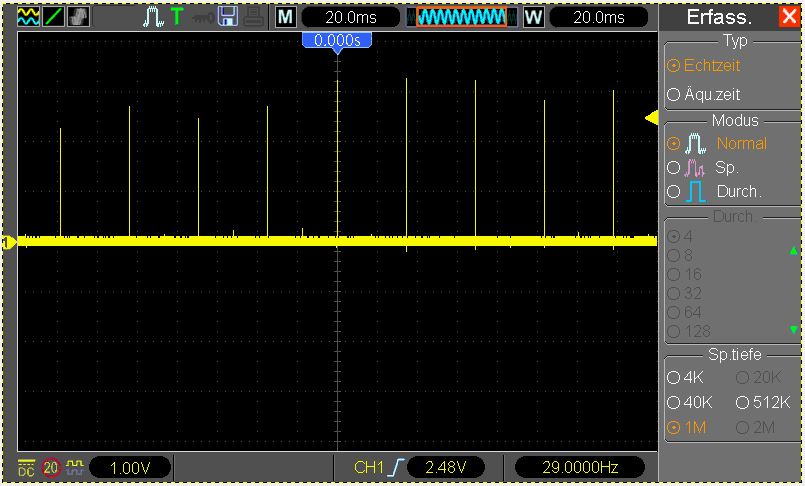Click the red circled 20 bandwidth icon
The width and height of the screenshot is (805, 486).
tap(51, 468)
